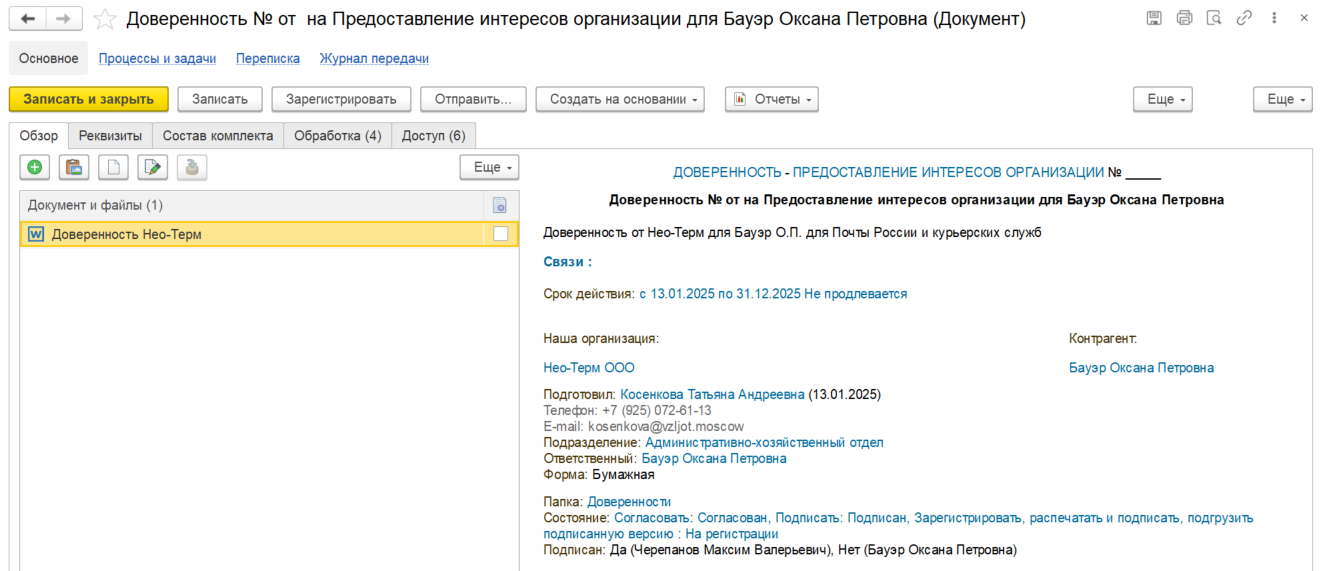Image resolution: width=1322 pixels, height=571 pixels.
Task: Click the green add file icon
Action: 35,168
